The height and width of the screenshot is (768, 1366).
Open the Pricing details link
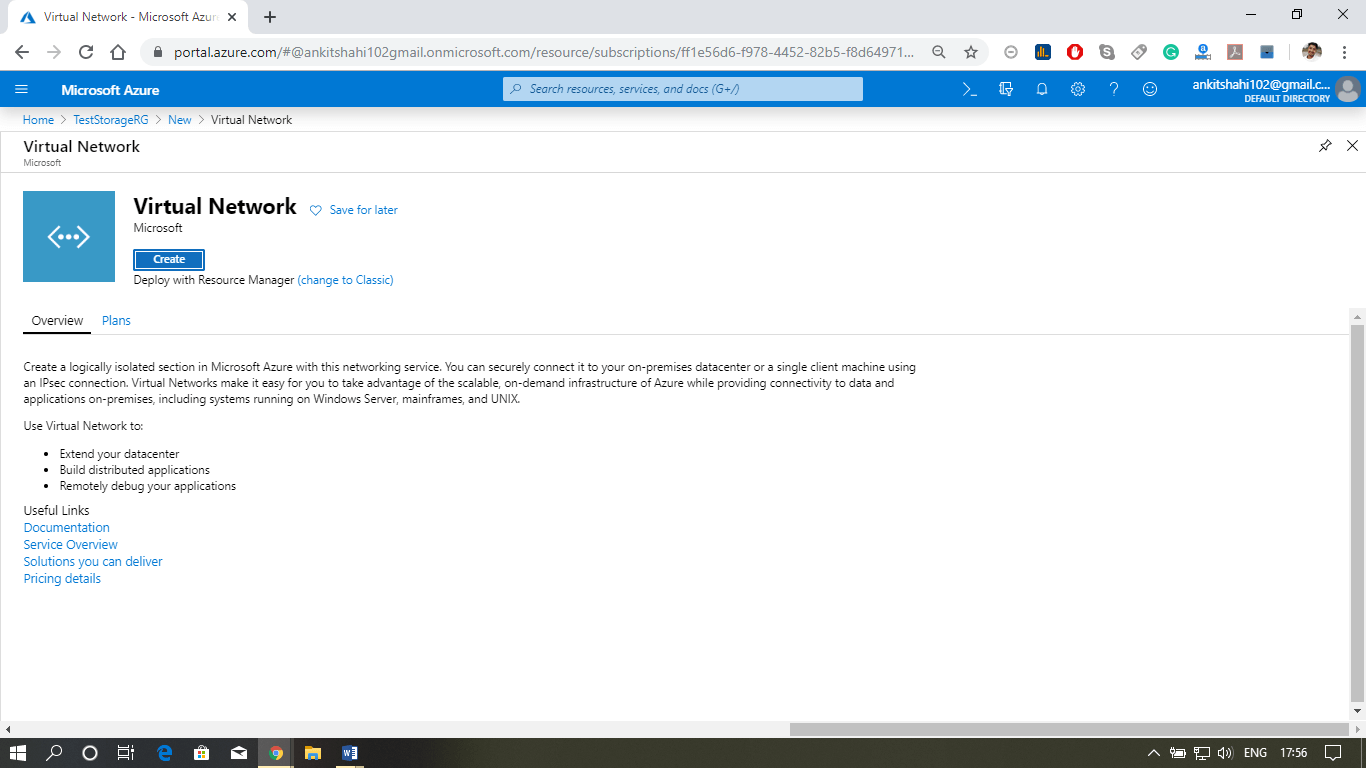pyautogui.click(x=62, y=579)
